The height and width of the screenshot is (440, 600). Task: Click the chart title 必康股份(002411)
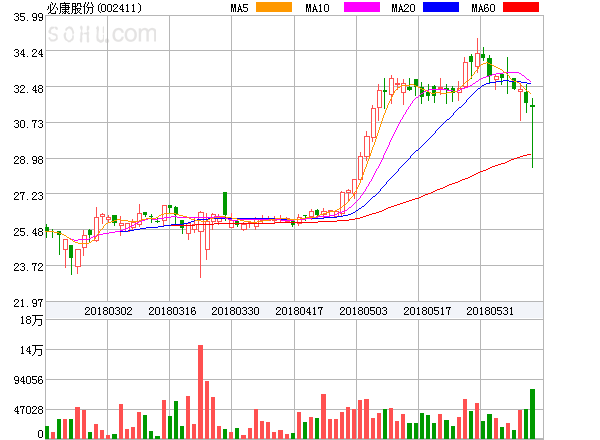point(94,8)
